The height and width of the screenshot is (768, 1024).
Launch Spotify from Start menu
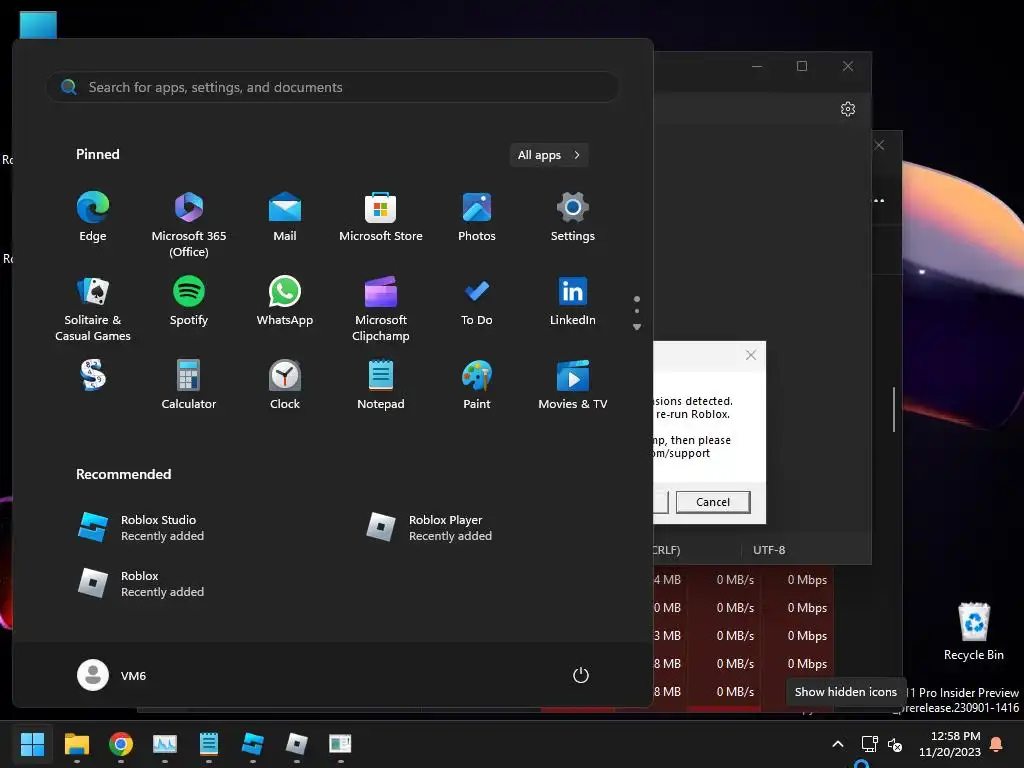tap(189, 302)
